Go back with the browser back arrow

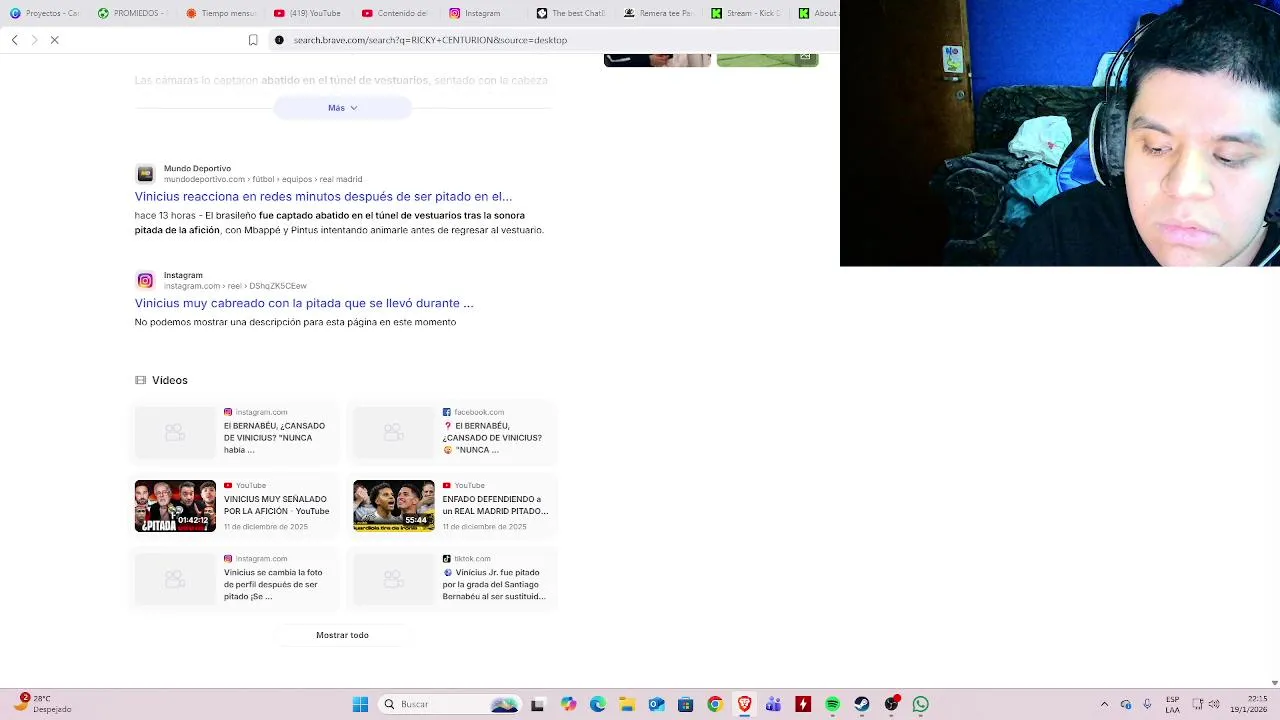click(14, 40)
